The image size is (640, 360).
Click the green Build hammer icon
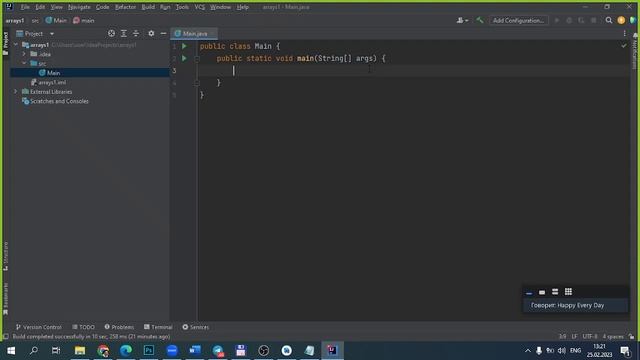480,20
